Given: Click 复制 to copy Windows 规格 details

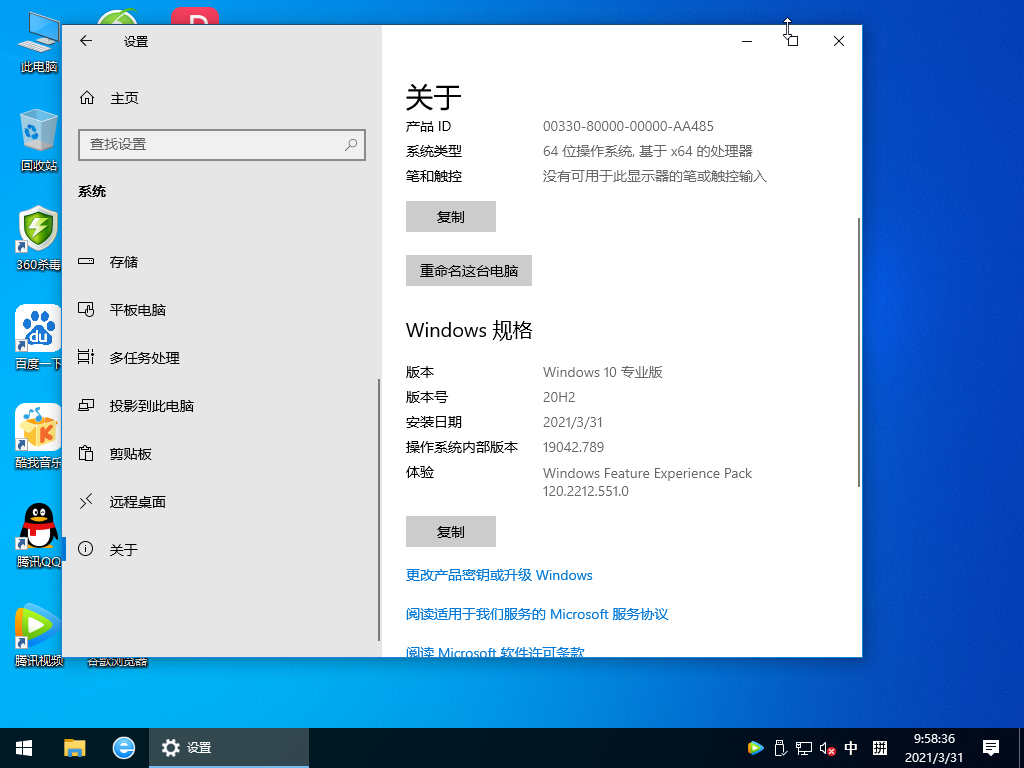Looking at the screenshot, I should pos(450,531).
